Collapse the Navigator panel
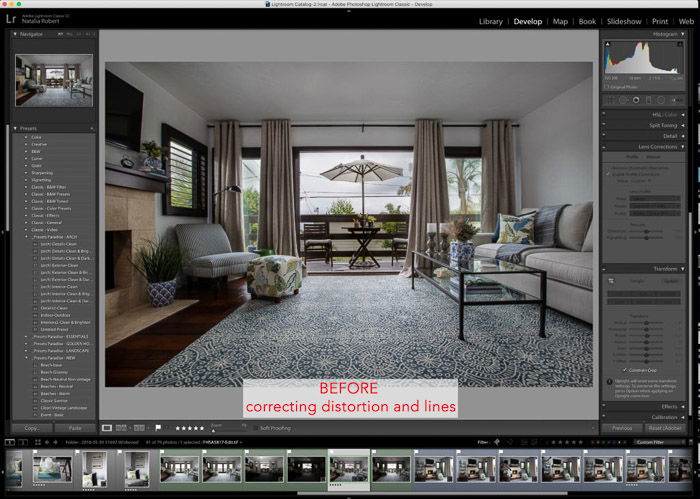 [x=15, y=34]
